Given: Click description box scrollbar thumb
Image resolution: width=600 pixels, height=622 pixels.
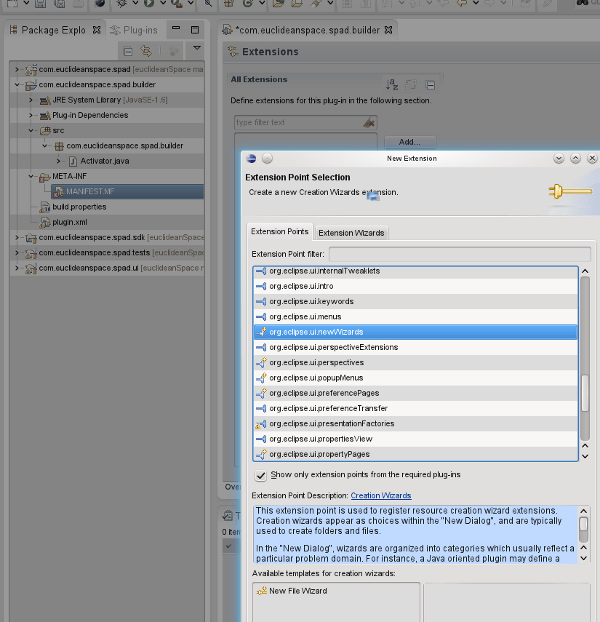Looking at the screenshot, I should click(583, 524).
